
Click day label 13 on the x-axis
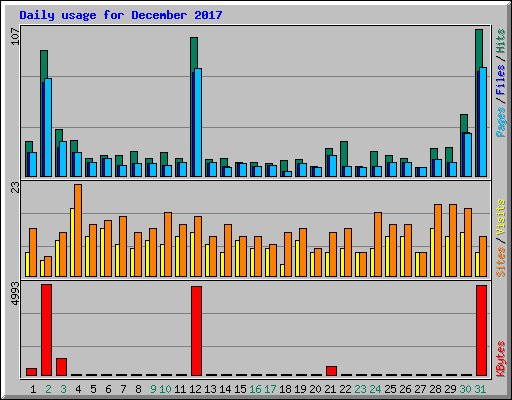[210, 389]
